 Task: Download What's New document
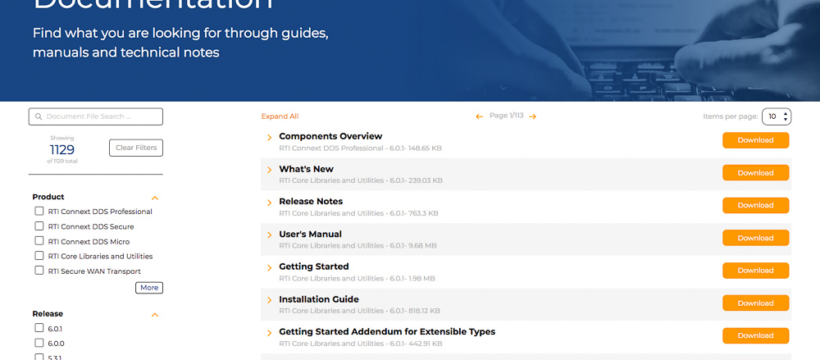756,173
